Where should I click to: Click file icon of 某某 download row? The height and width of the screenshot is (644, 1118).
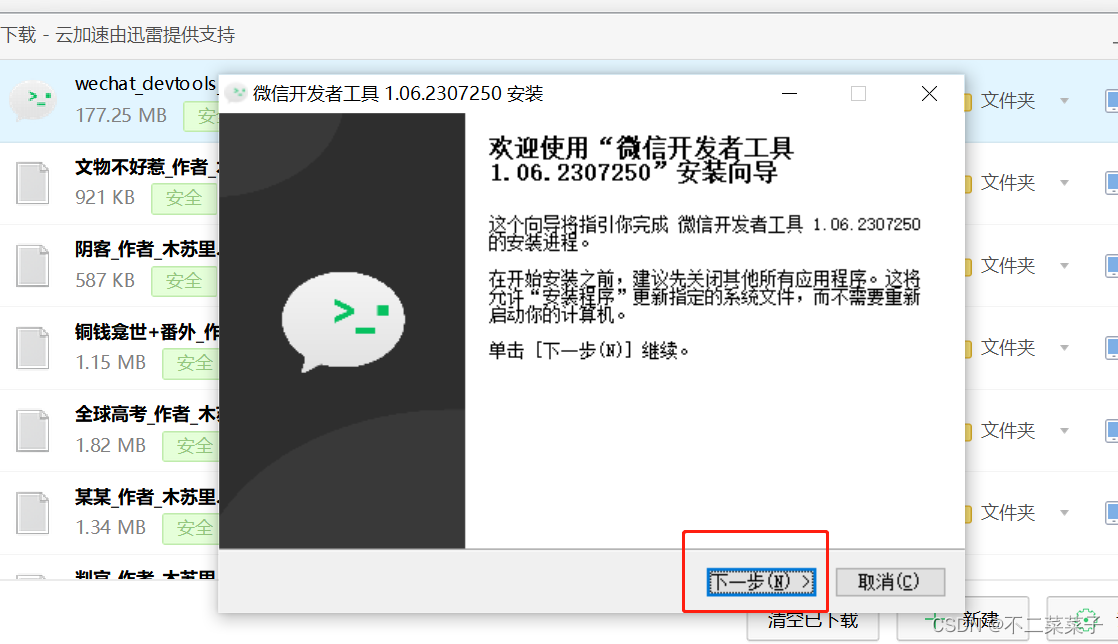click(33, 513)
